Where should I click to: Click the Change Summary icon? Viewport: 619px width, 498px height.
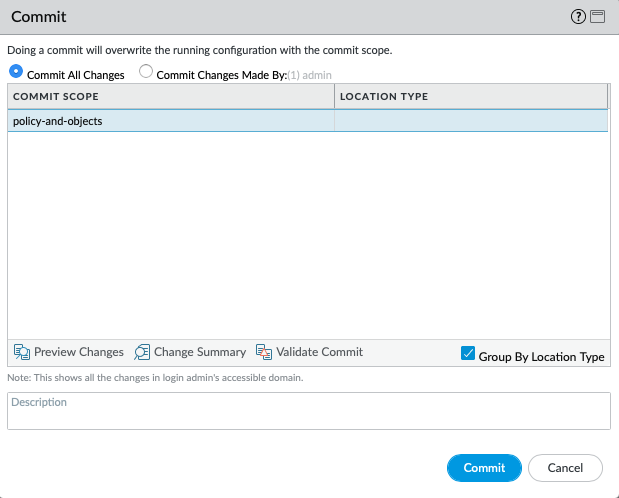142,352
